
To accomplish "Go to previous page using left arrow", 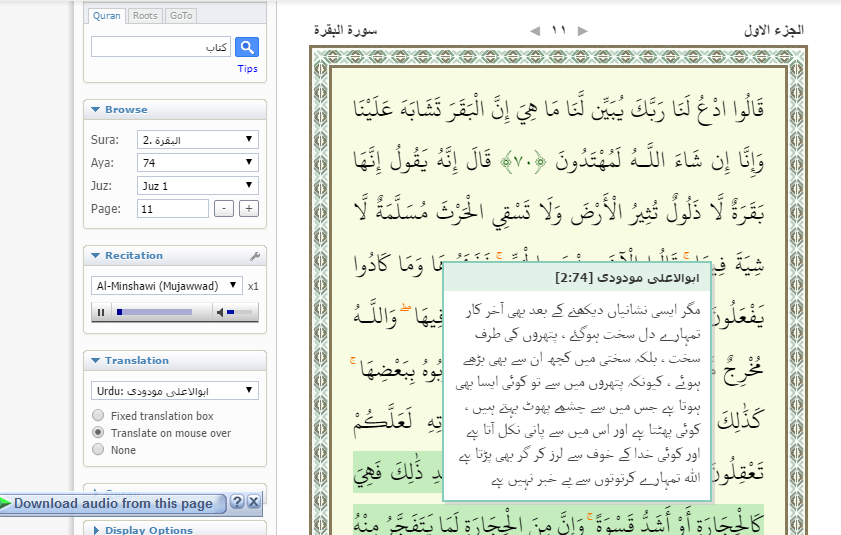I will coord(534,30).
